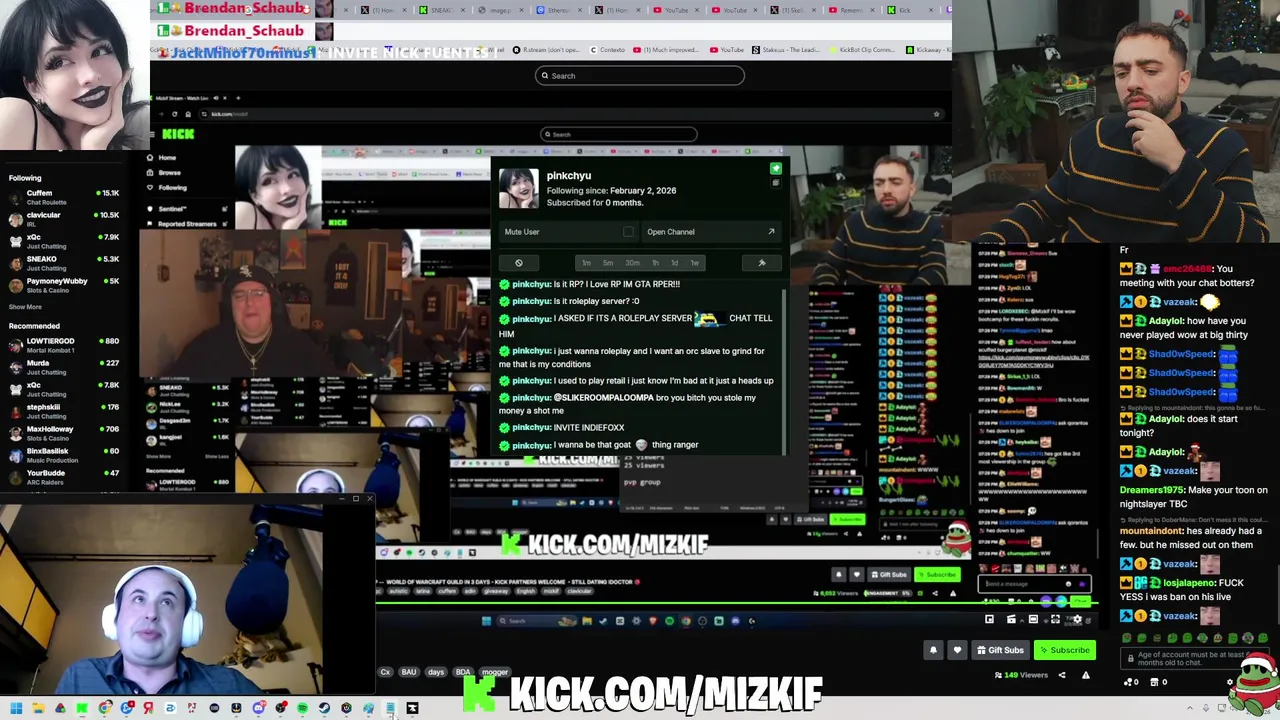
Task: Click the theater mode icon in player controls
Action: click(x=1033, y=620)
